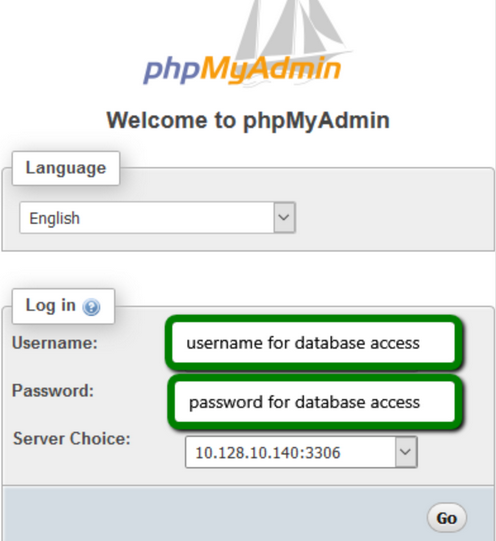Expand the Server Choice dropdown arrow

coord(406,452)
